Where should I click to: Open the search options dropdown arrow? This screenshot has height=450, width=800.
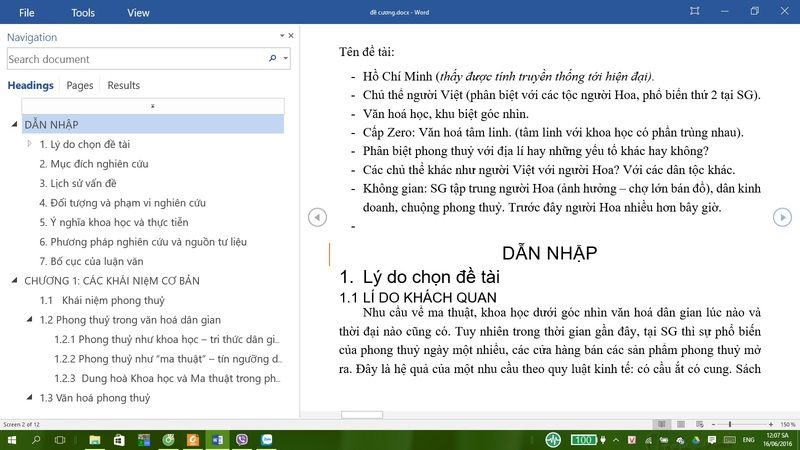point(286,59)
